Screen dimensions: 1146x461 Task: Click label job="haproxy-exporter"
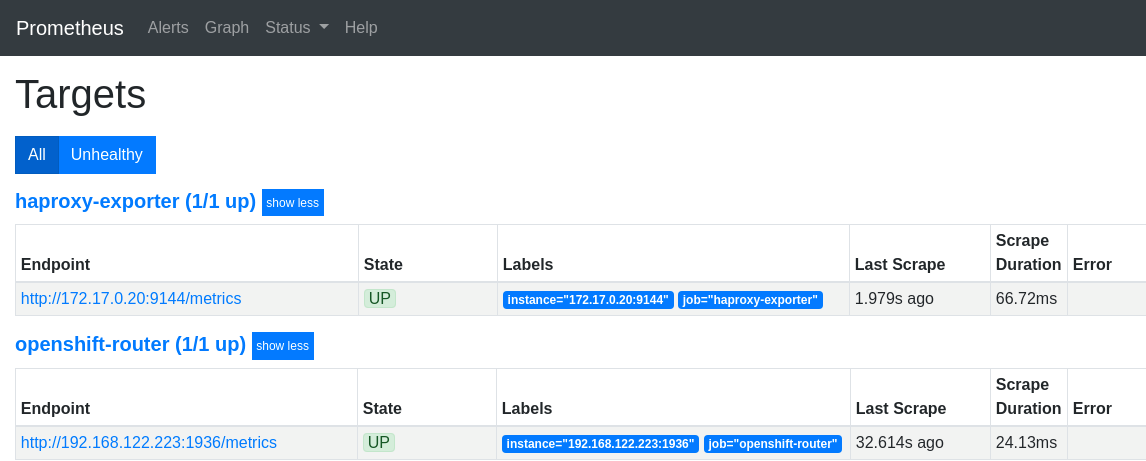[750, 300]
